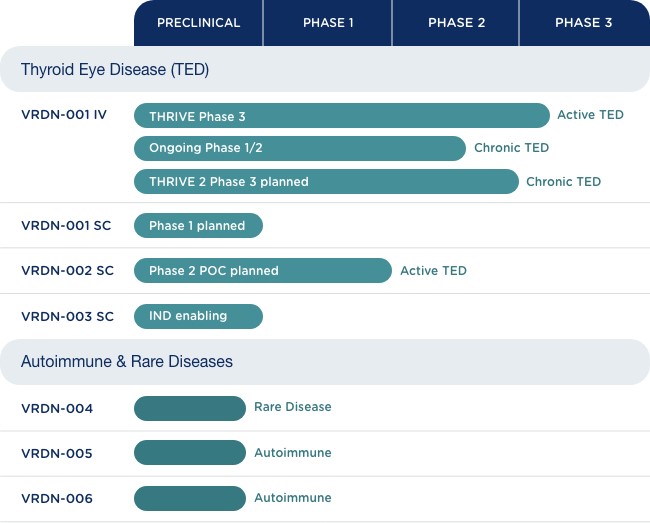Select the PRECLINICAL column header

click(x=198, y=23)
